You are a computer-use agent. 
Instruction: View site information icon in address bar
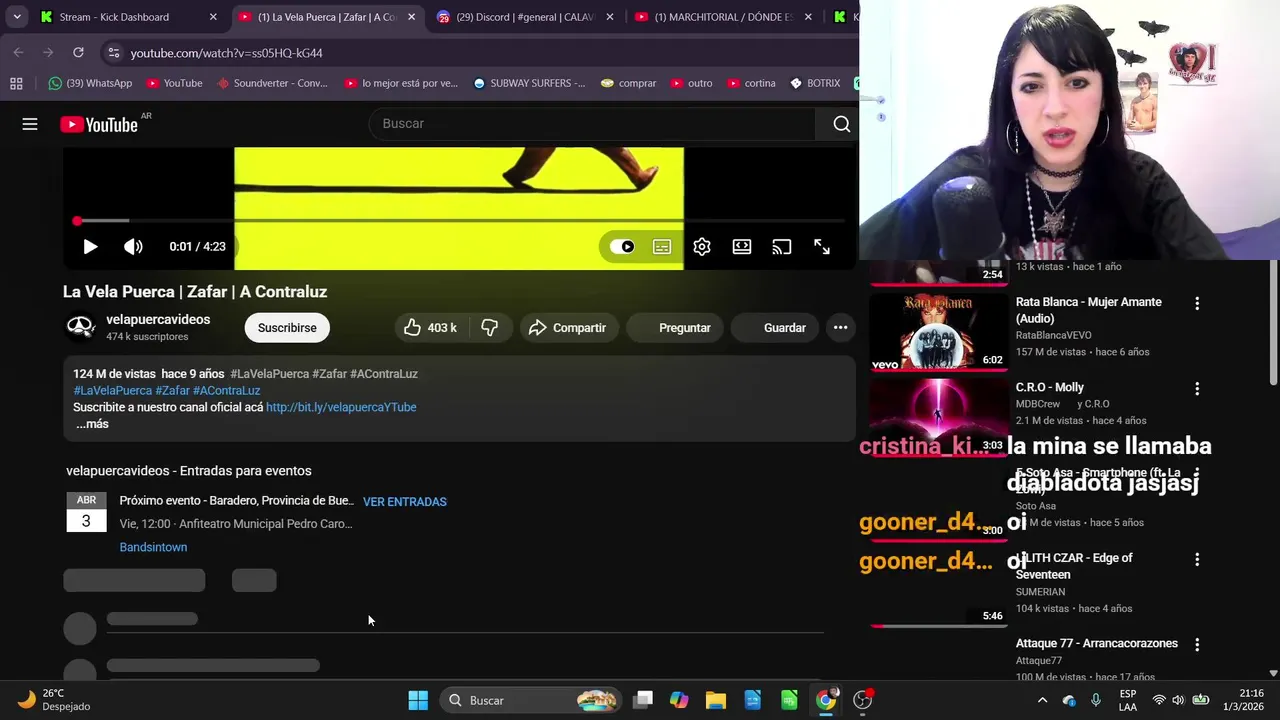[114, 53]
